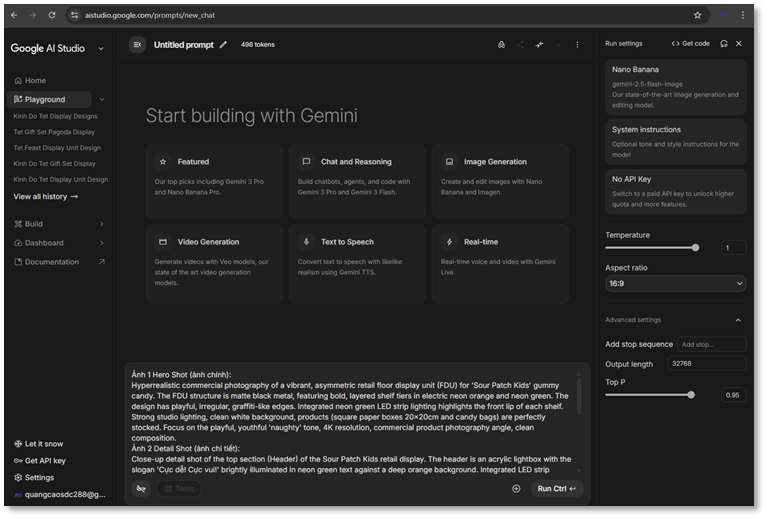
Task: Adjust the Temperature slider
Action: coord(695,248)
